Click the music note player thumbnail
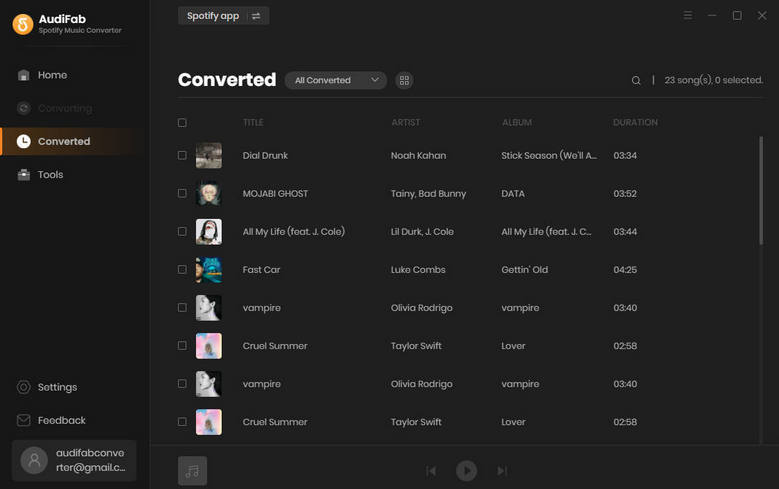Screen dimensions: 779x489 [x=192, y=471]
